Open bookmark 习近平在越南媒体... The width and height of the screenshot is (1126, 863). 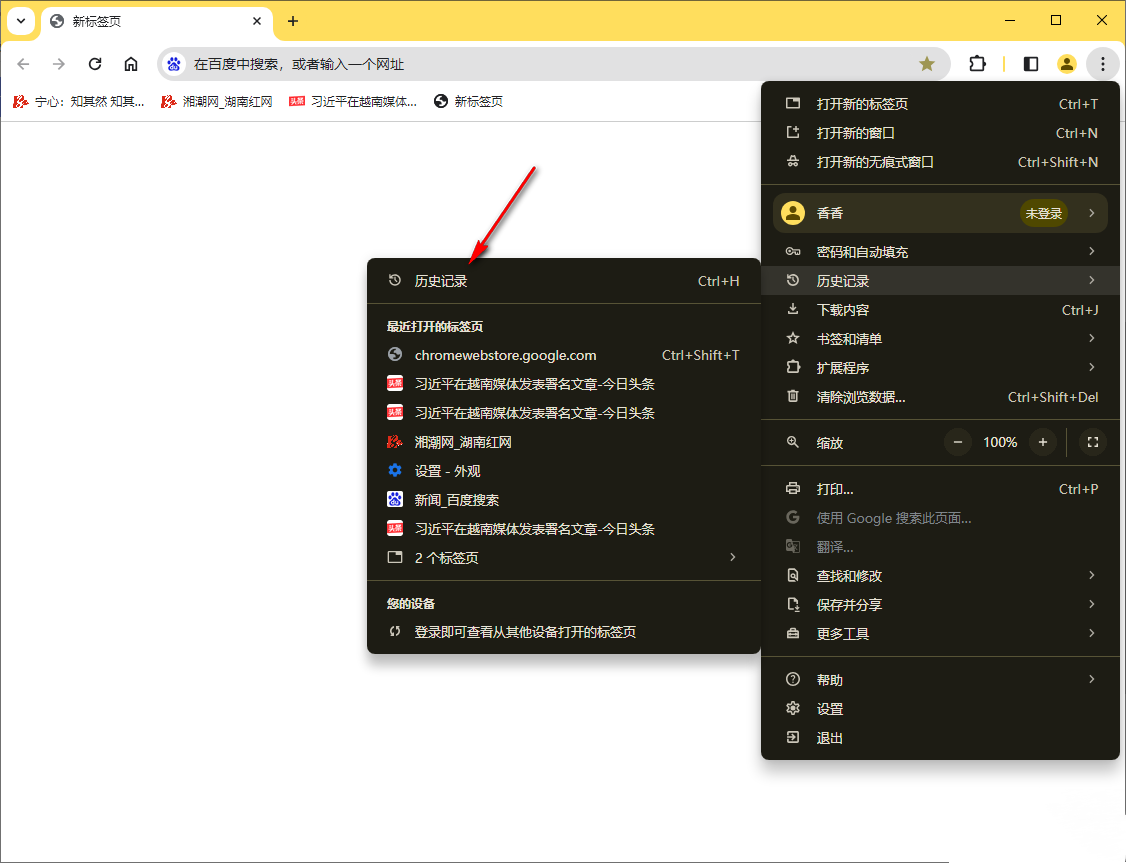click(x=353, y=101)
